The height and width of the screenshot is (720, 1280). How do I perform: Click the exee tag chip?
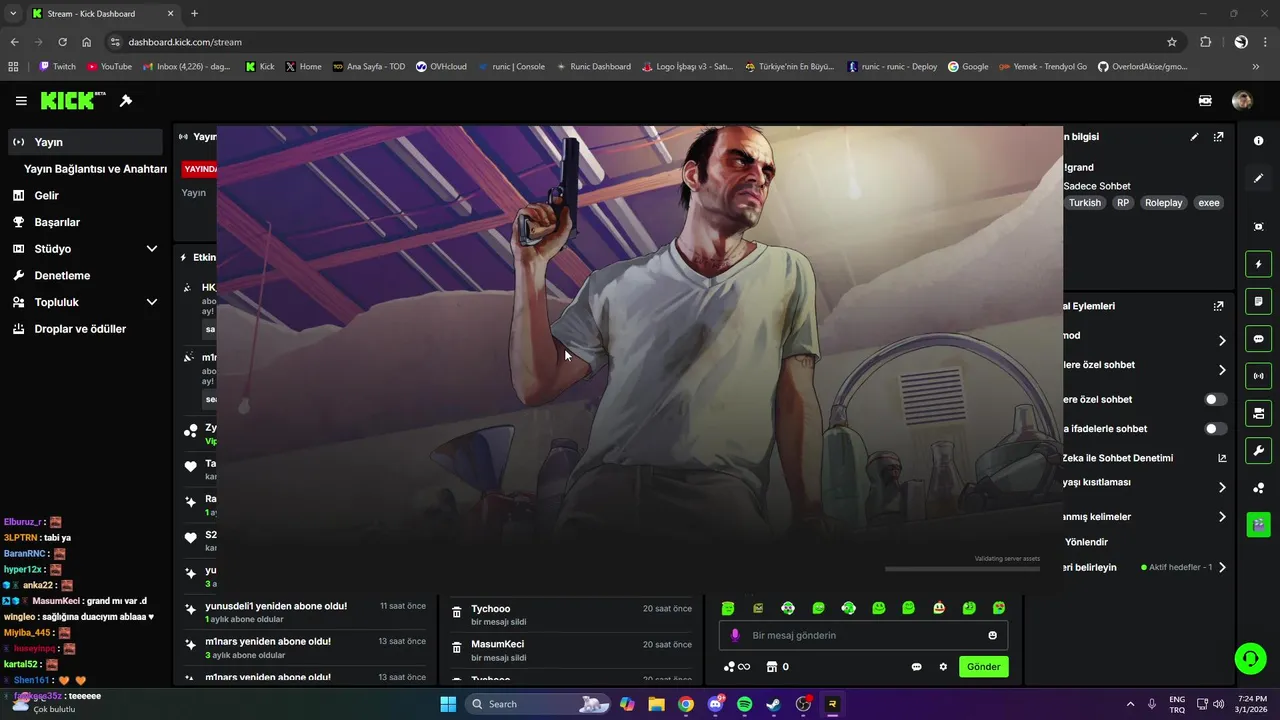click(x=1209, y=203)
